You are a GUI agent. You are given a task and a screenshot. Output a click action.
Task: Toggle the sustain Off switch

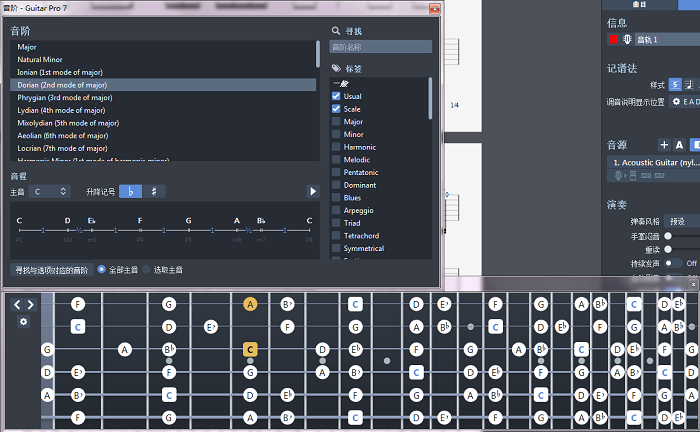point(672,263)
